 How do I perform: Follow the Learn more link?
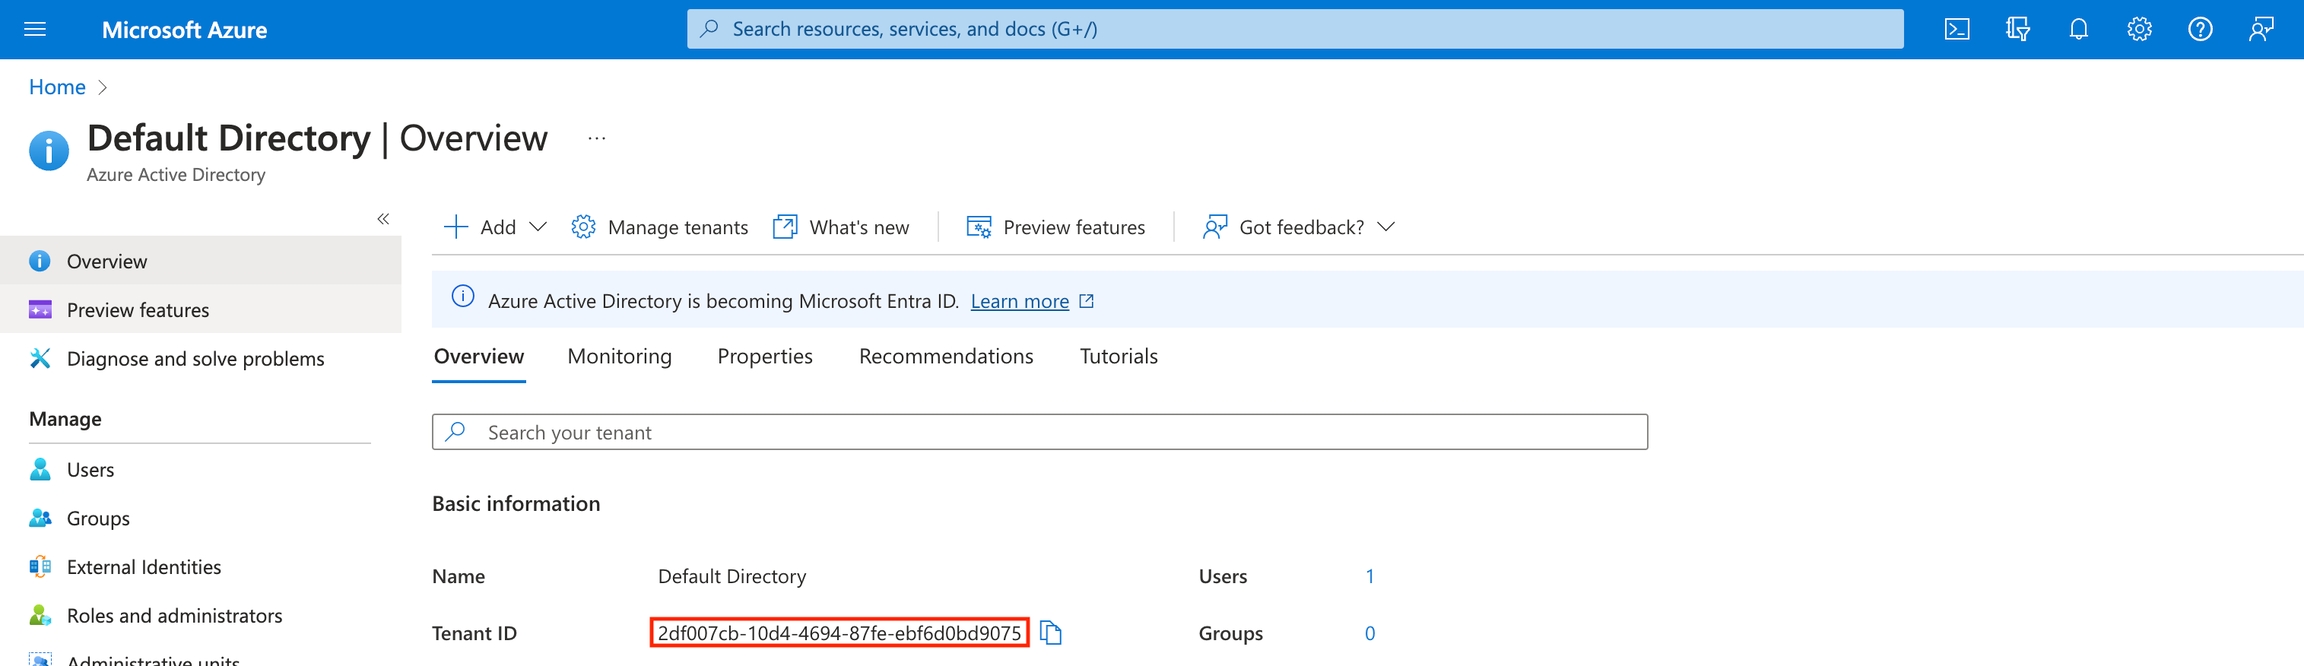click(x=1020, y=301)
